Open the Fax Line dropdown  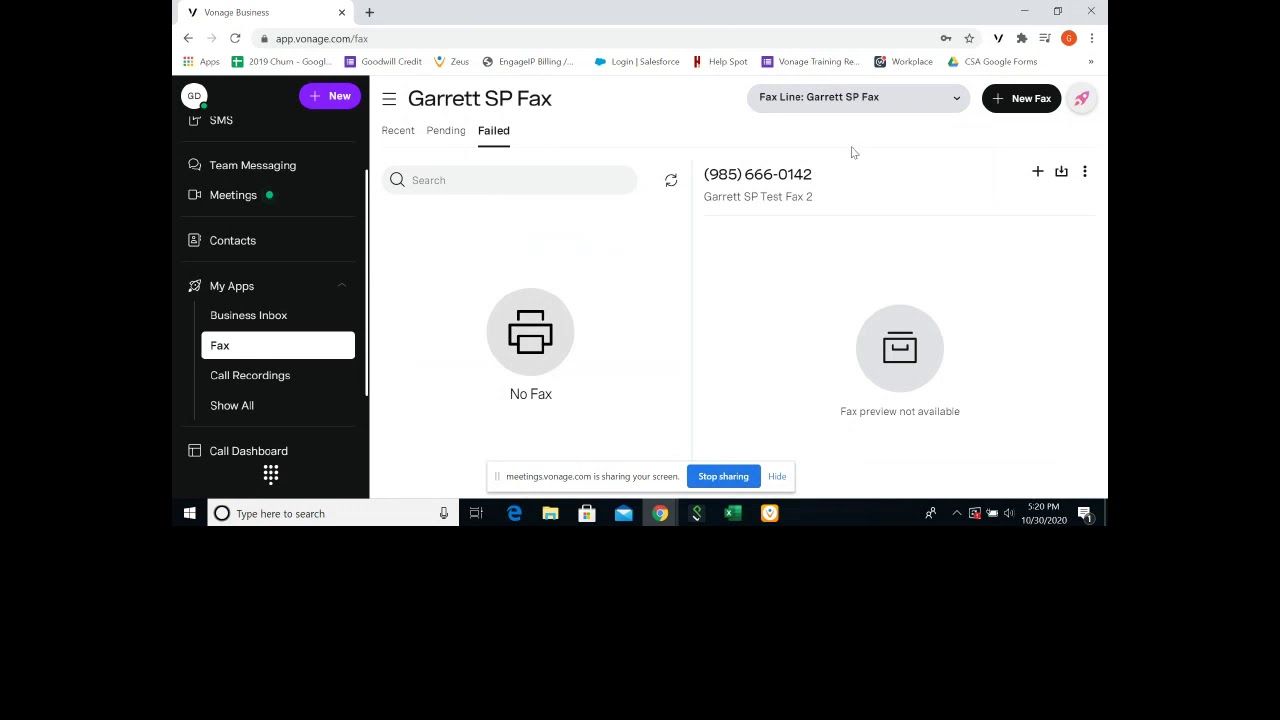point(858,97)
